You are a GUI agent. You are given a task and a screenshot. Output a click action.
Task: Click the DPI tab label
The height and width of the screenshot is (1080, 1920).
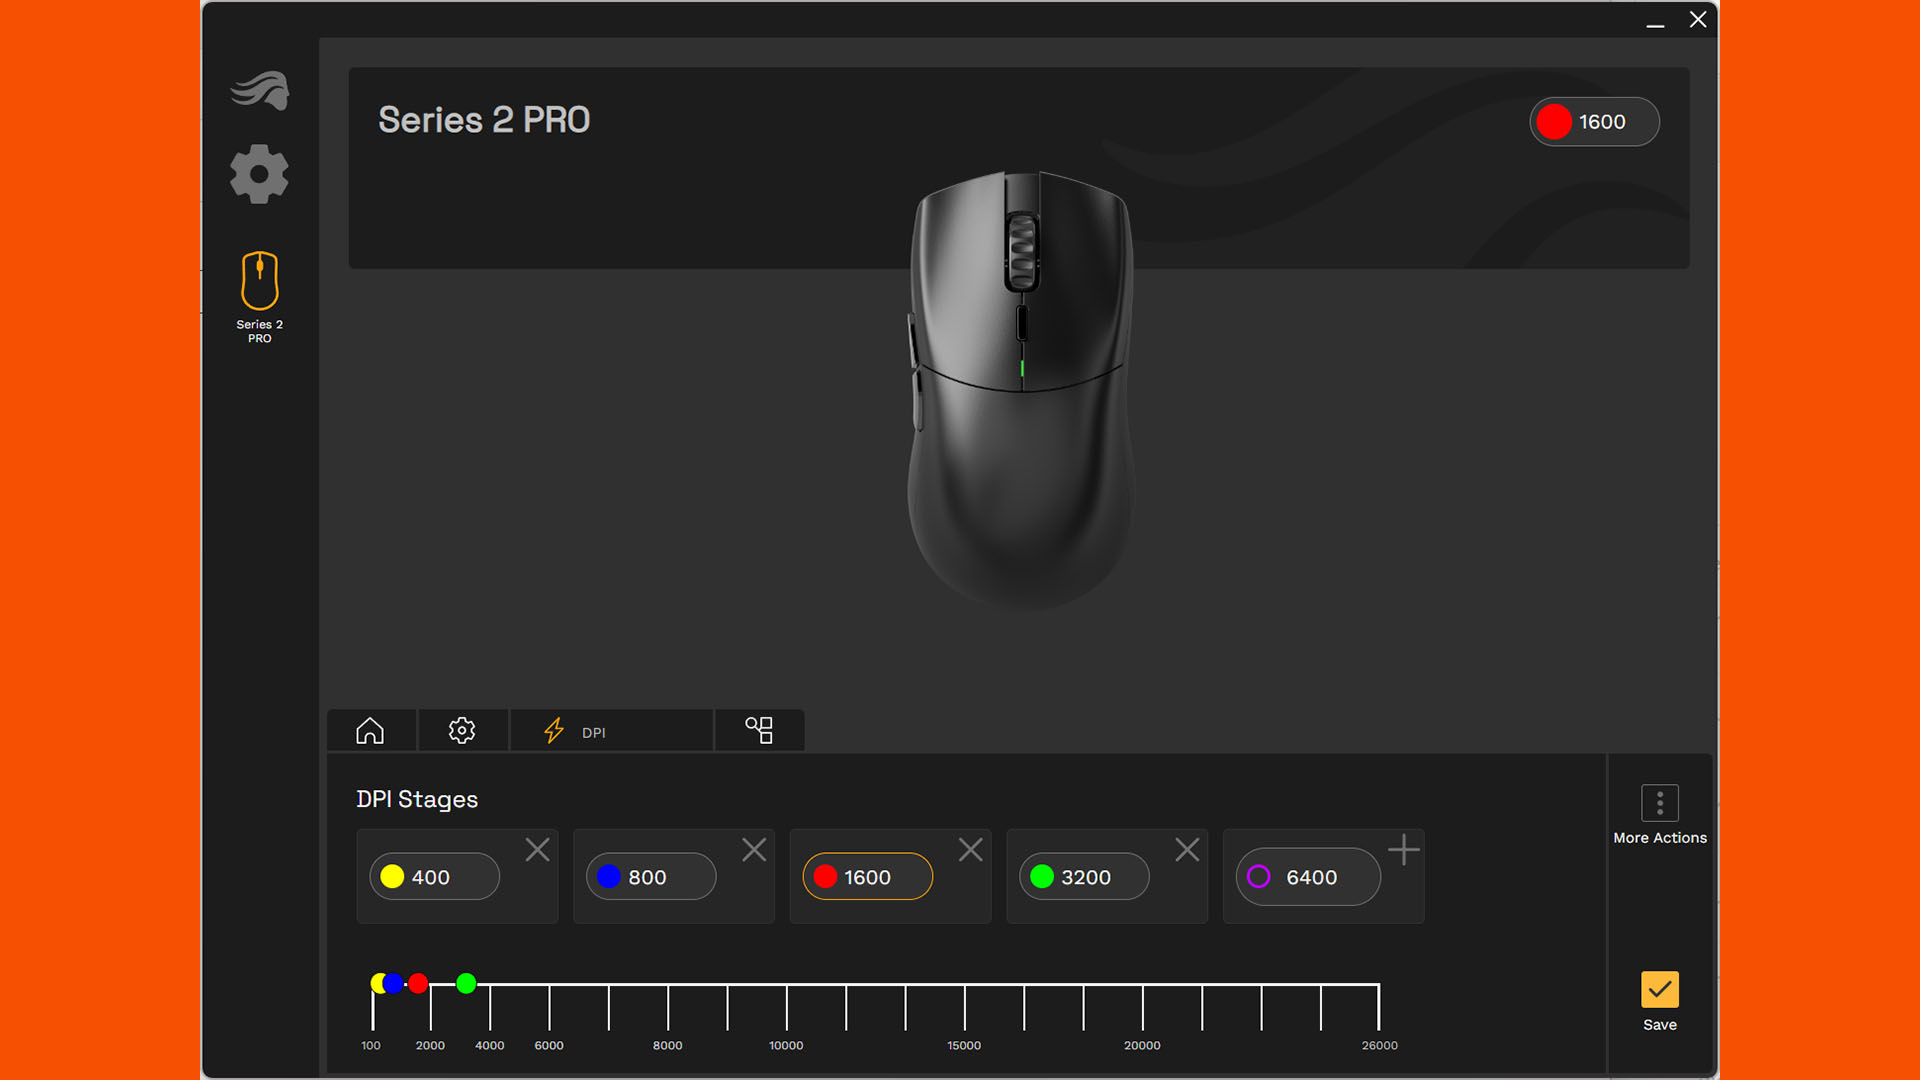[x=592, y=732]
